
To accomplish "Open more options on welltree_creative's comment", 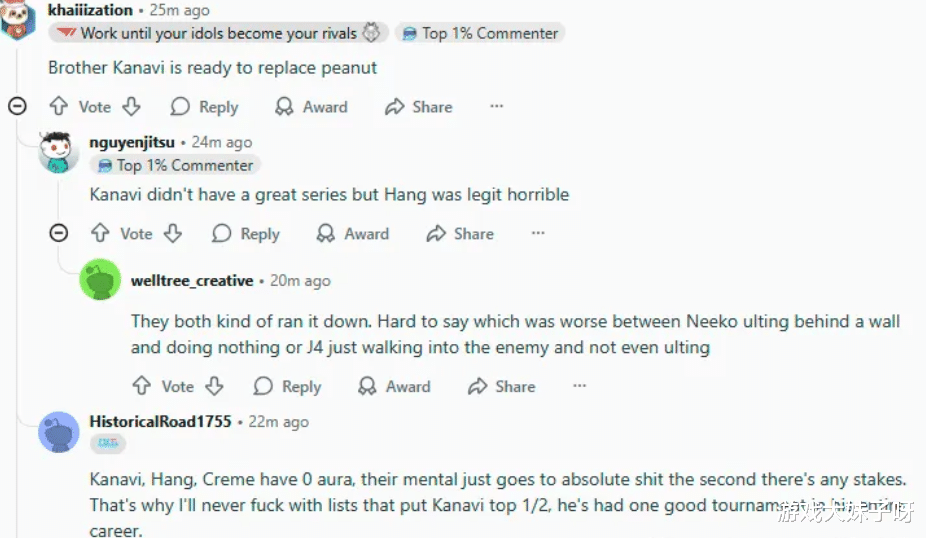I will point(579,386).
